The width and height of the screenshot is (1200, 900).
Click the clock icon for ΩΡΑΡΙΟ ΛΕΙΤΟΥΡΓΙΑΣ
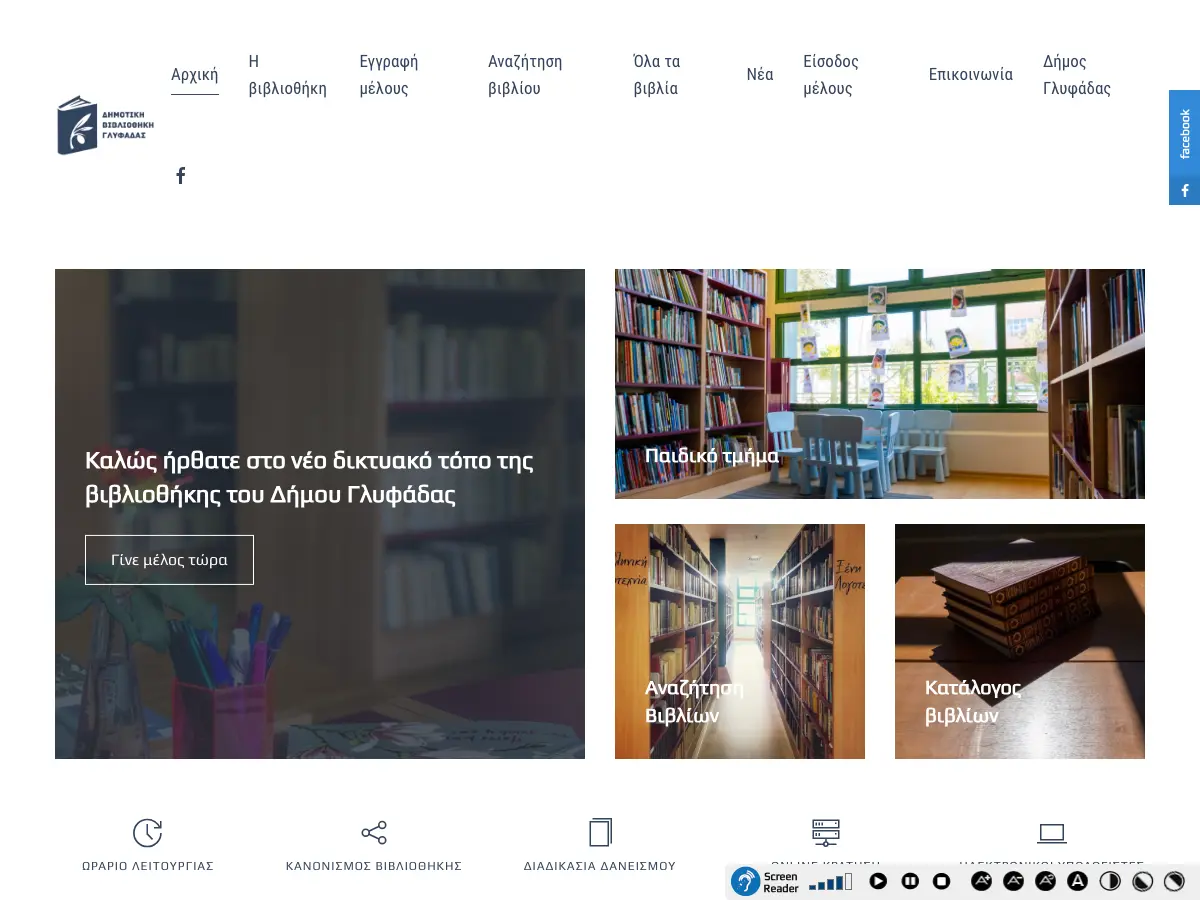(x=147, y=833)
